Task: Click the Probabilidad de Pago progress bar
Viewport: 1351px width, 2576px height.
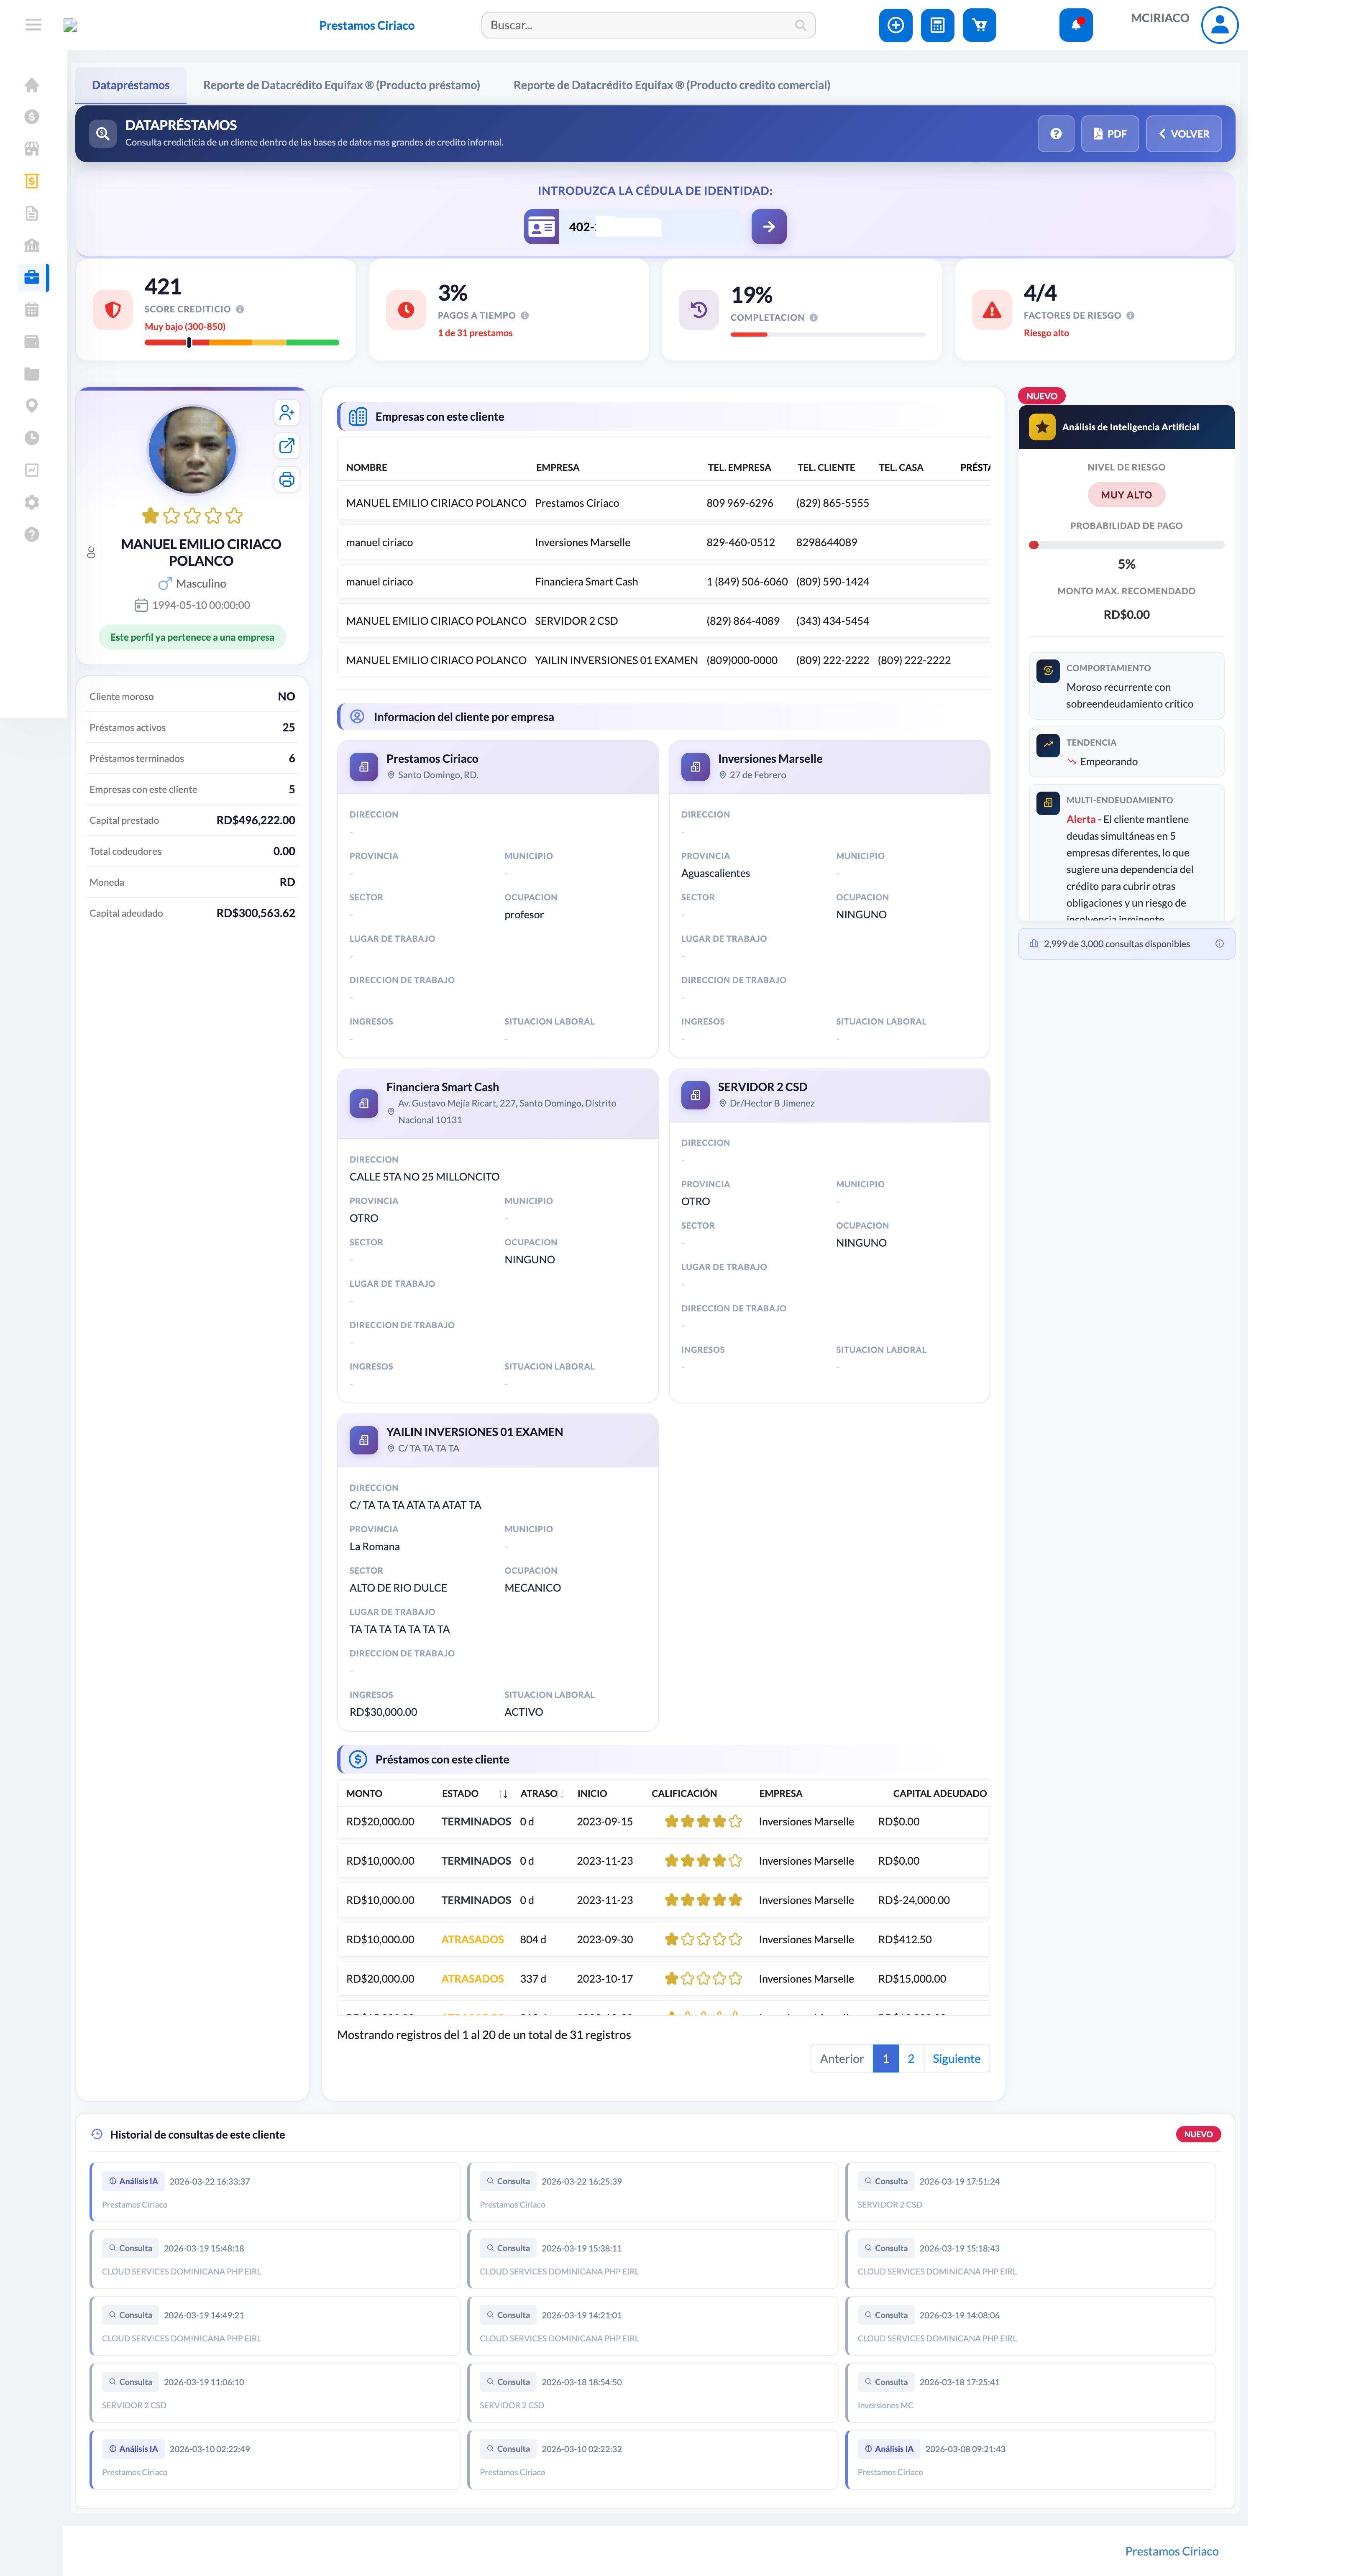Action: [x=1126, y=545]
